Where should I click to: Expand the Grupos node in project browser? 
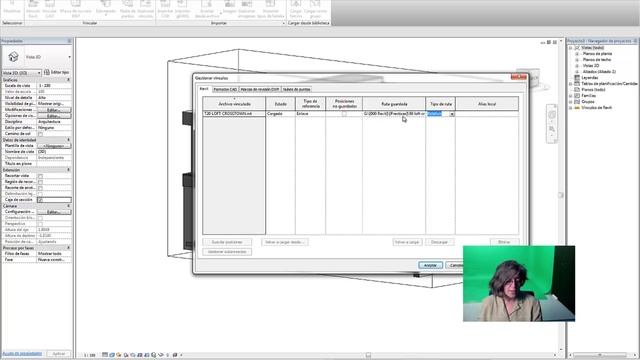[x=571, y=102]
